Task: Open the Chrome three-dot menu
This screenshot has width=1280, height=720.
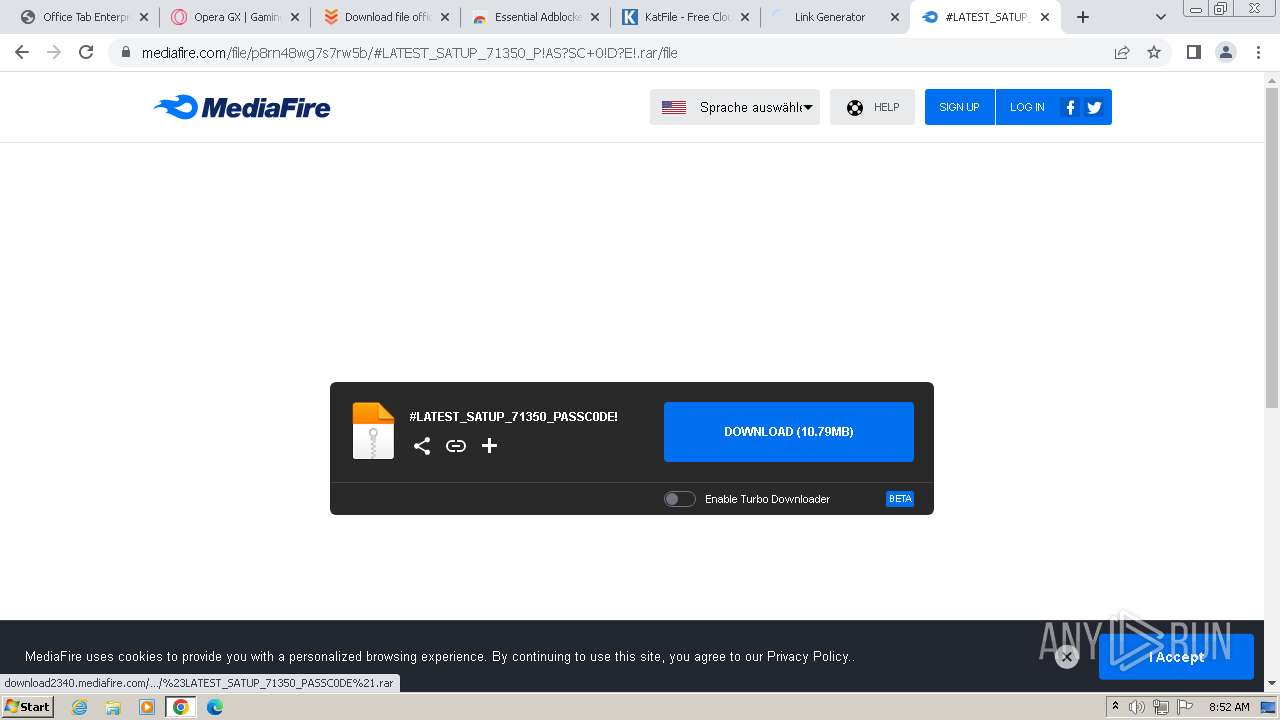Action: (x=1258, y=52)
